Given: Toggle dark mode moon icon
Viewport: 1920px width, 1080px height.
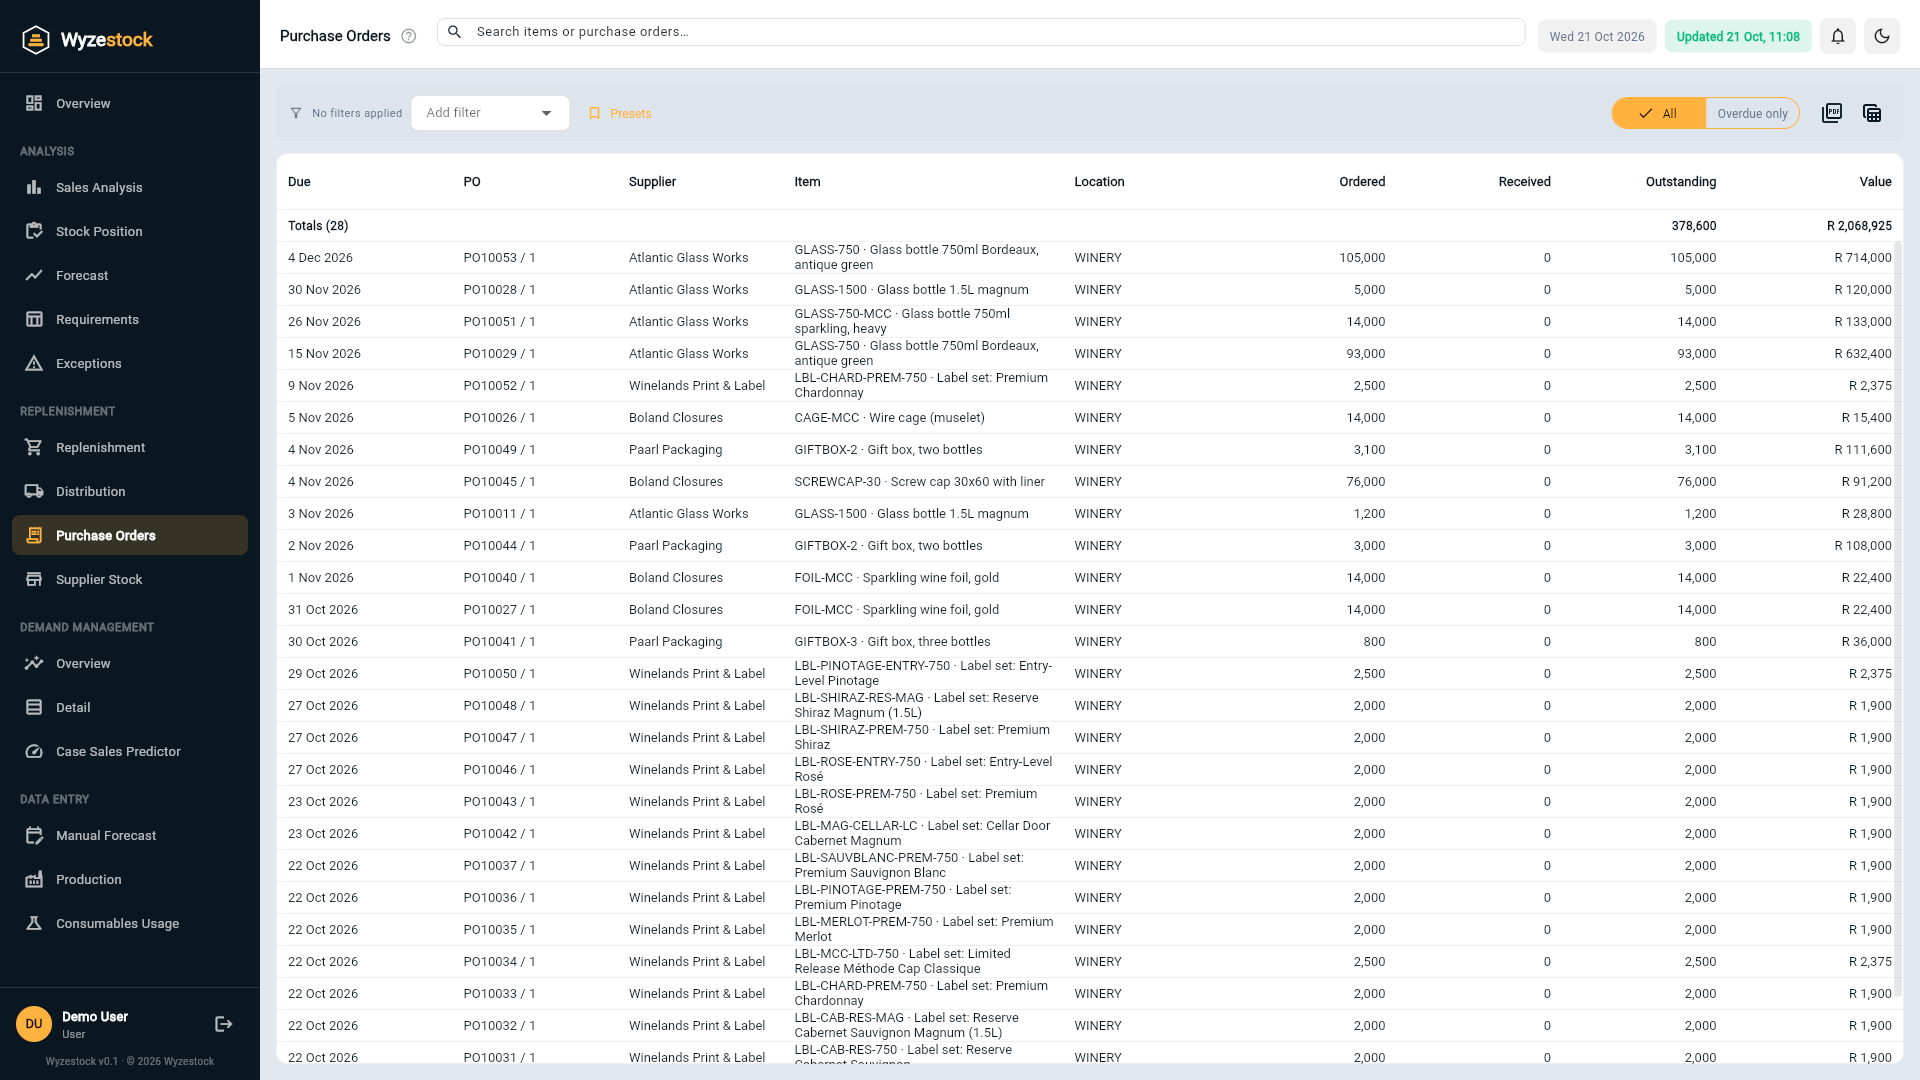Looking at the screenshot, I should [1882, 36].
